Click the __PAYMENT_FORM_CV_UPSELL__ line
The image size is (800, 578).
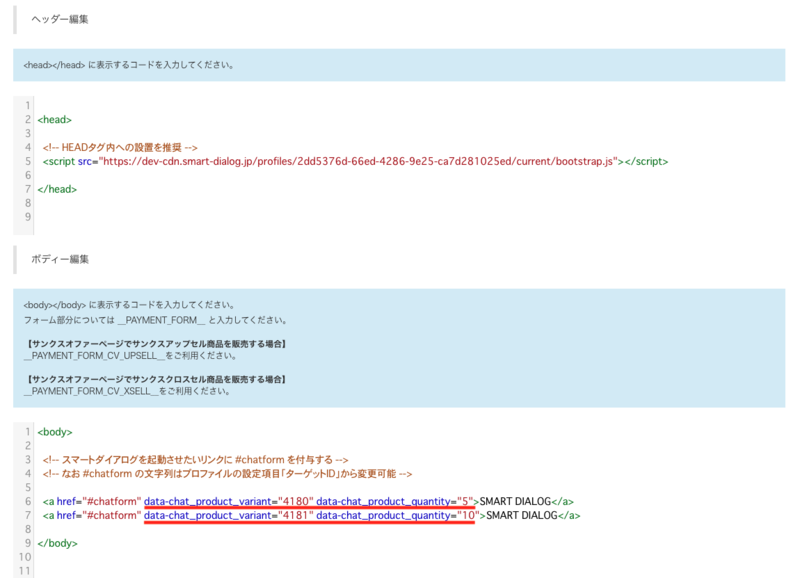pyautogui.click(x=130, y=356)
